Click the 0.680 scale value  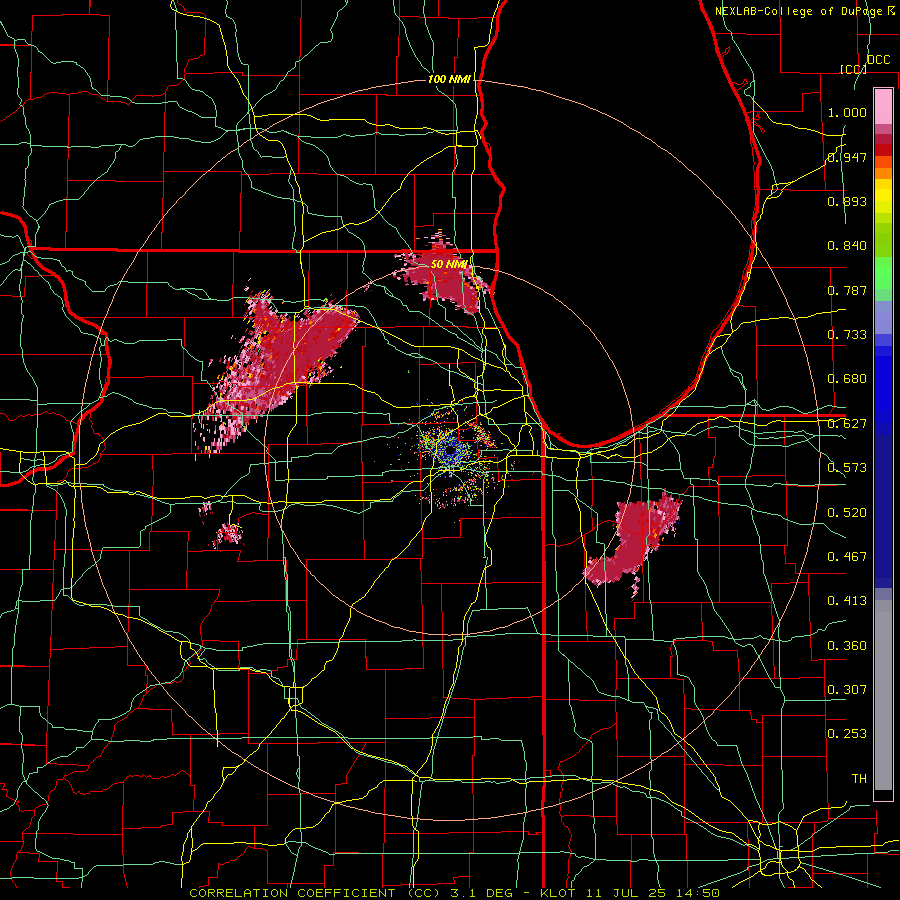847,379
